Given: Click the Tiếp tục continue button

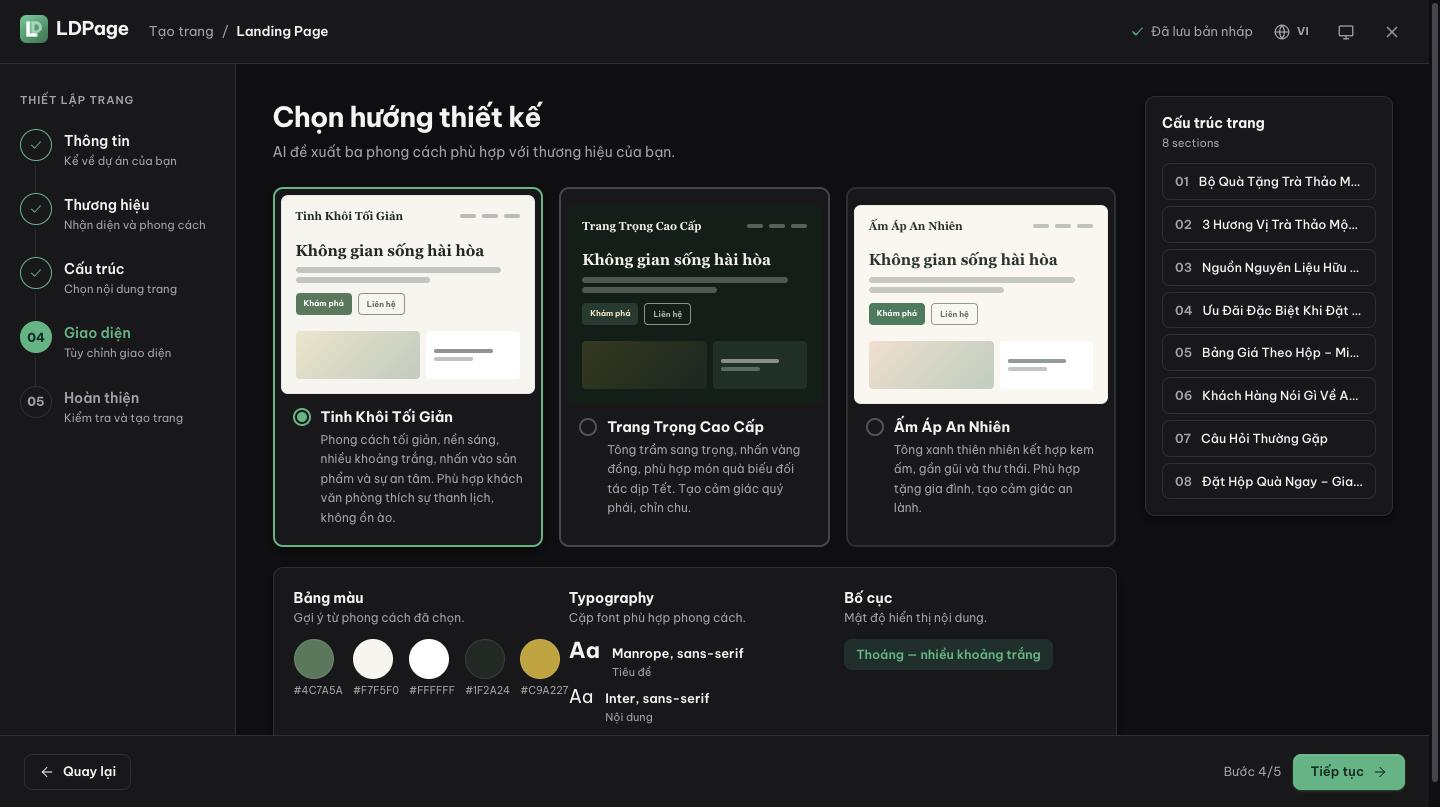Looking at the screenshot, I should tap(1349, 772).
